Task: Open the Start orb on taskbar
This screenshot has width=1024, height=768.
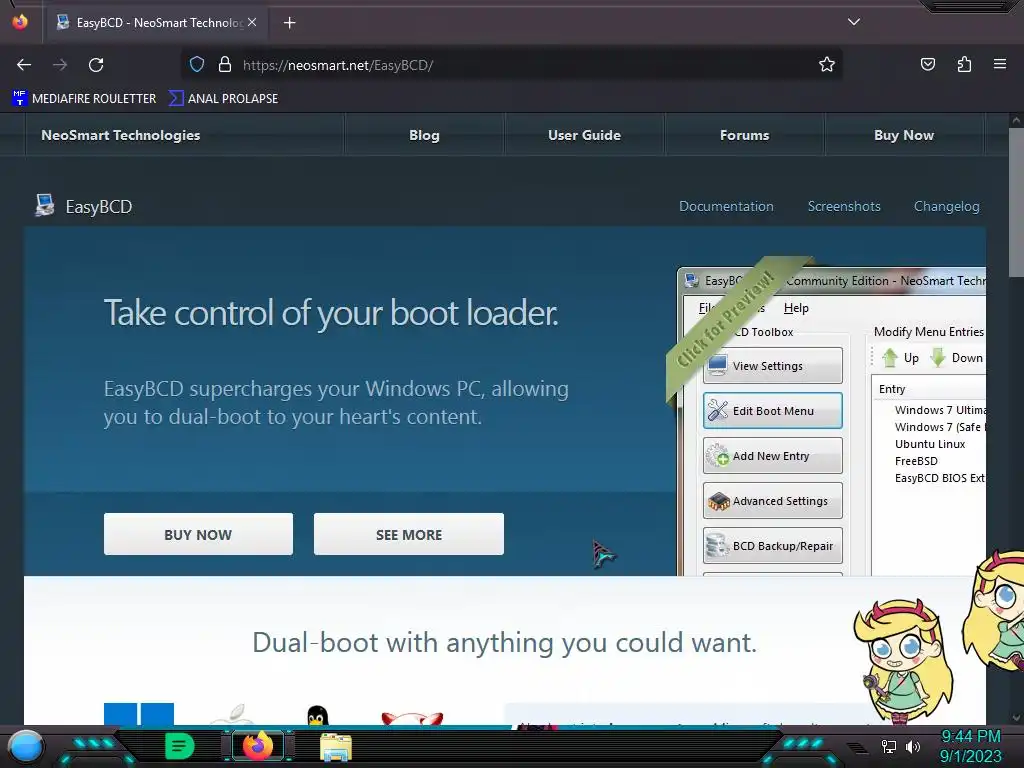Action: pos(26,746)
